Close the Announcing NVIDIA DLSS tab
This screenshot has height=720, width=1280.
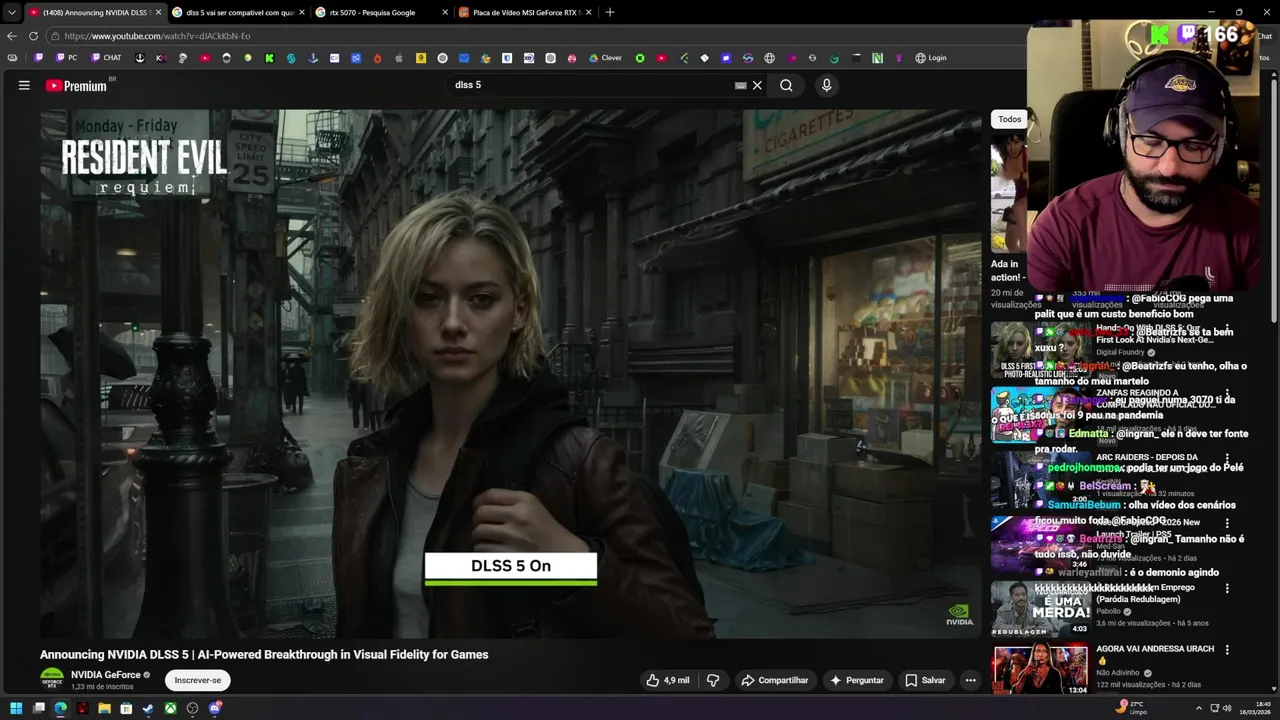[157, 12]
